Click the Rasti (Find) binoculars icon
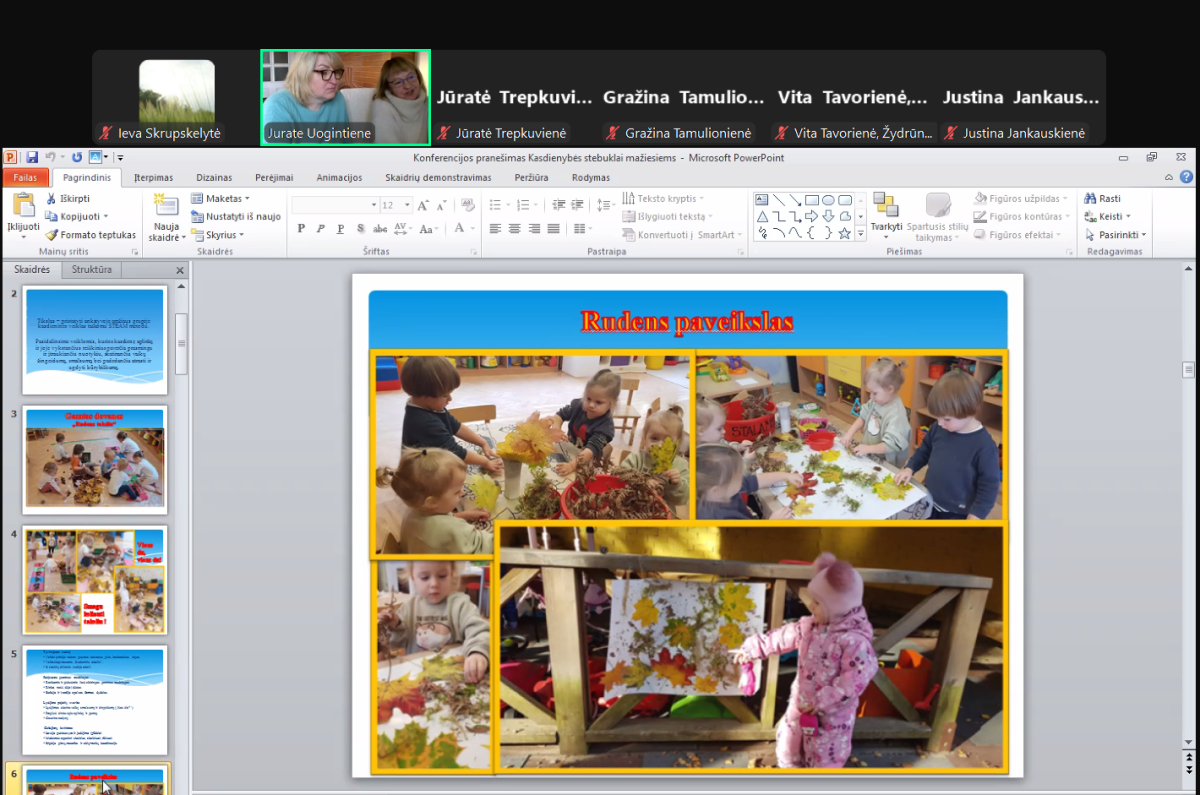Viewport: 1200px width, 795px height. click(x=1091, y=199)
